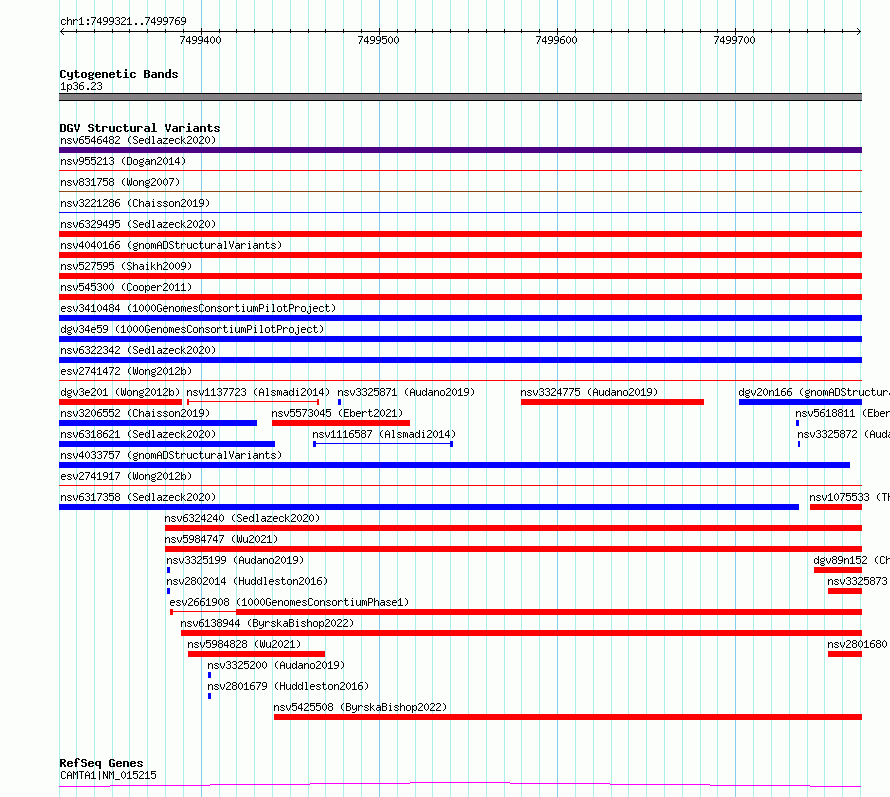Open nsv4033757 (gnomADStructuralVariants) label
This screenshot has height=797, width=890.
click(x=171, y=455)
